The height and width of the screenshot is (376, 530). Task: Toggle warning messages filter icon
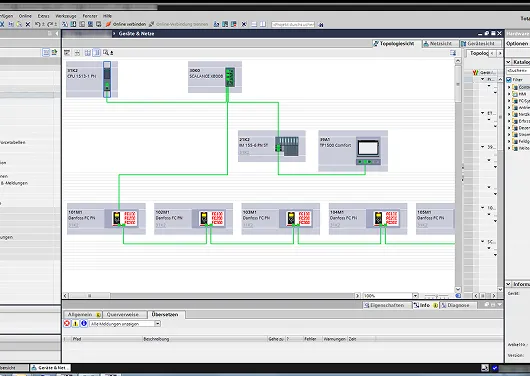tap(75, 324)
